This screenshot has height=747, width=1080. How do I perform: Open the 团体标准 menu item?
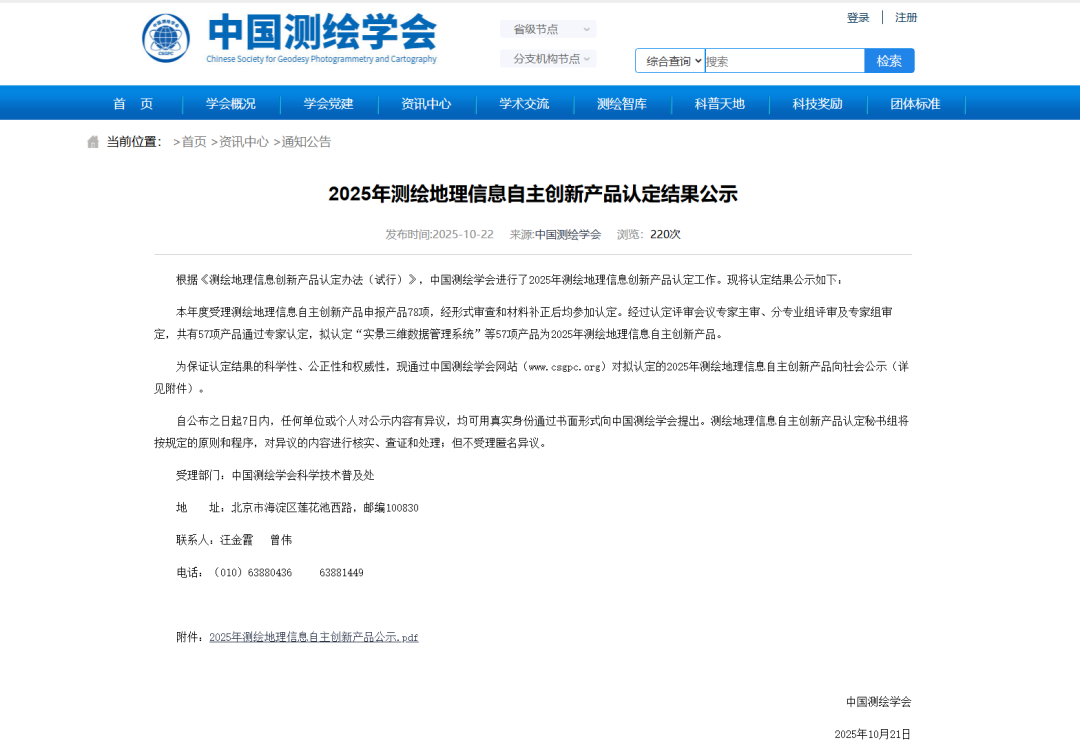pos(915,104)
